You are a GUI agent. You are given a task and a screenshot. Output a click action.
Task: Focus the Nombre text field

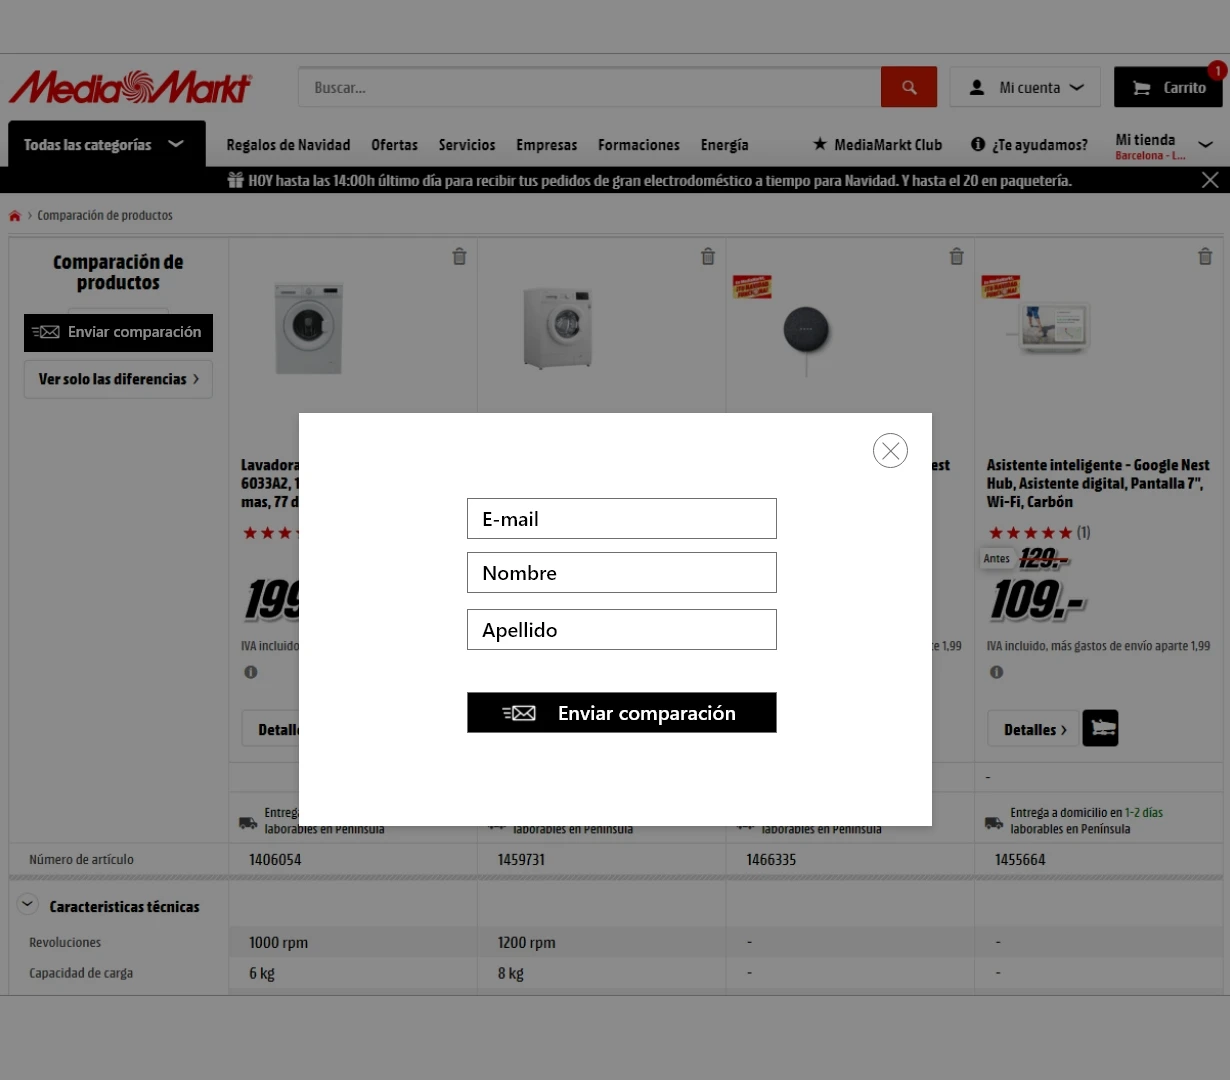[622, 573]
